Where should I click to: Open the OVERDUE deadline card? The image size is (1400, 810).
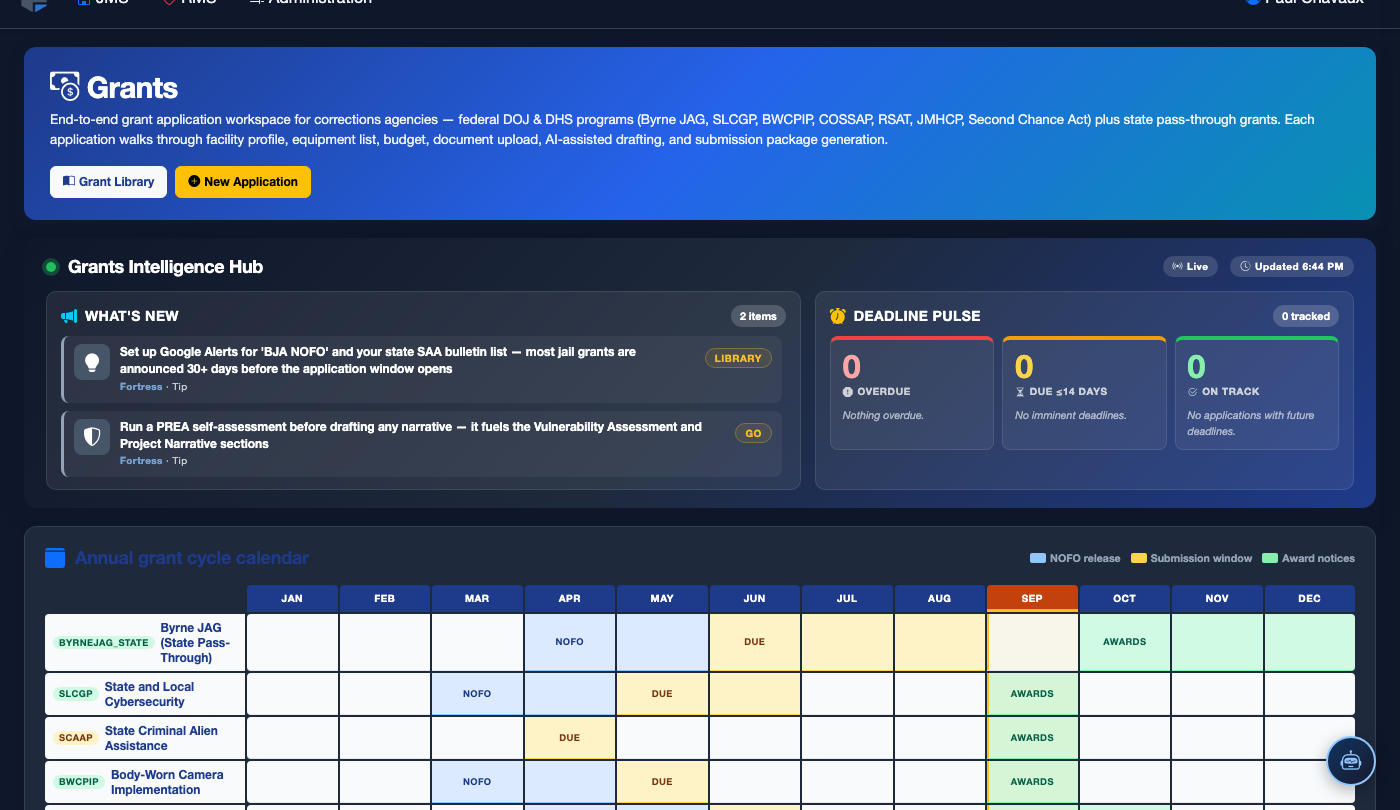click(x=912, y=393)
